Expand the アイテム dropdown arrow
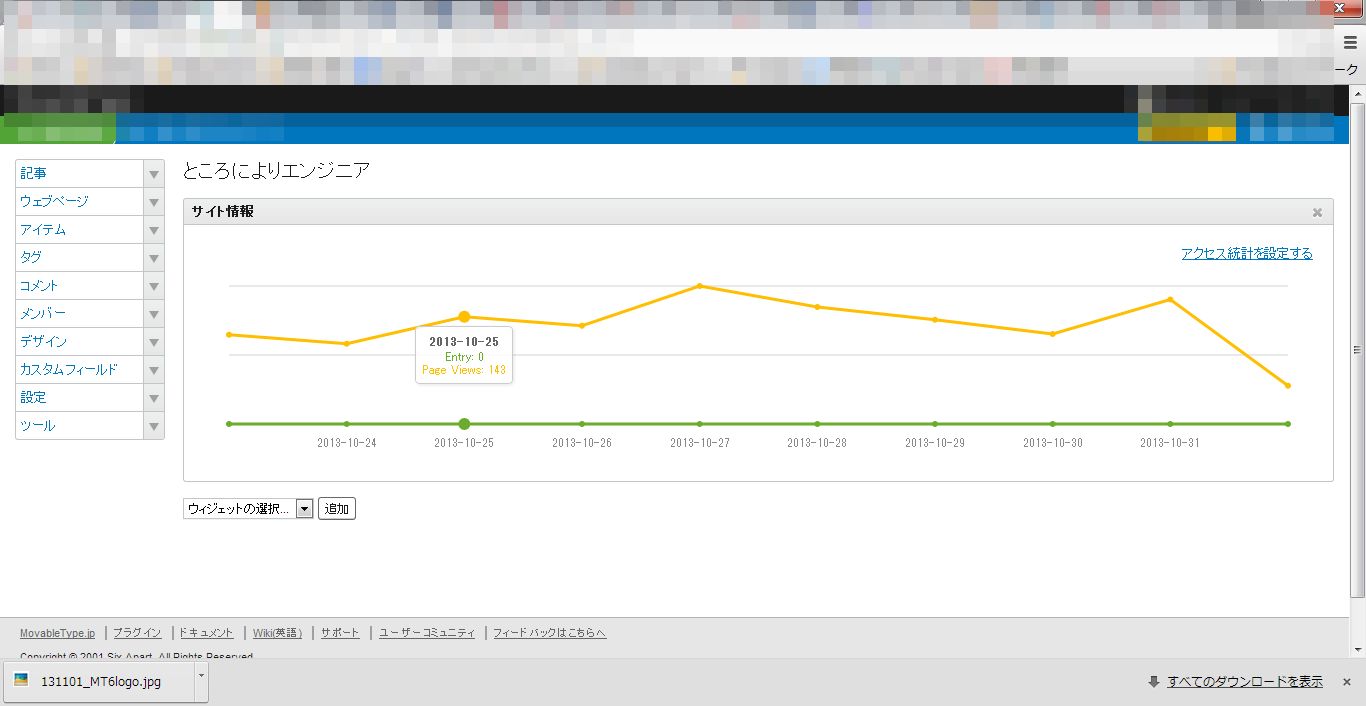 click(x=154, y=230)
